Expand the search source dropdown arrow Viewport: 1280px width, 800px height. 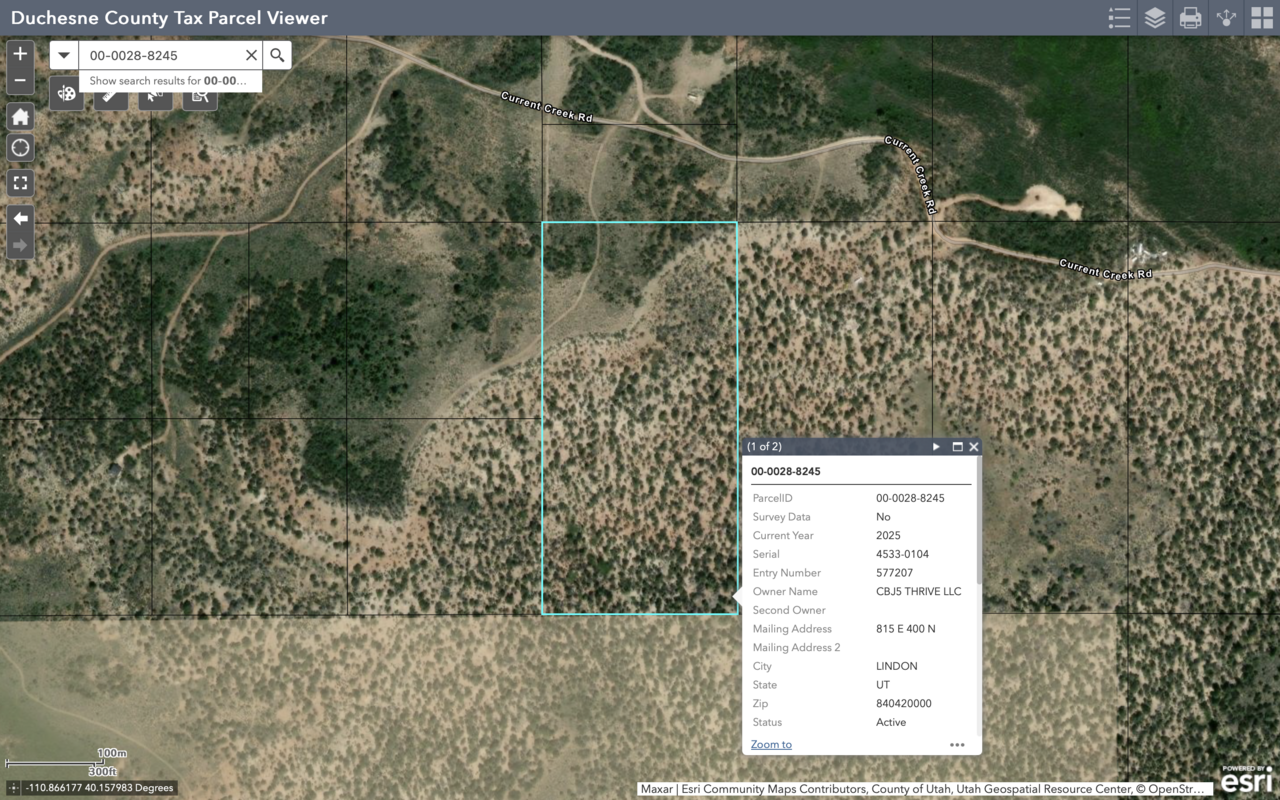pyautogui.click(x=64, y=55)
